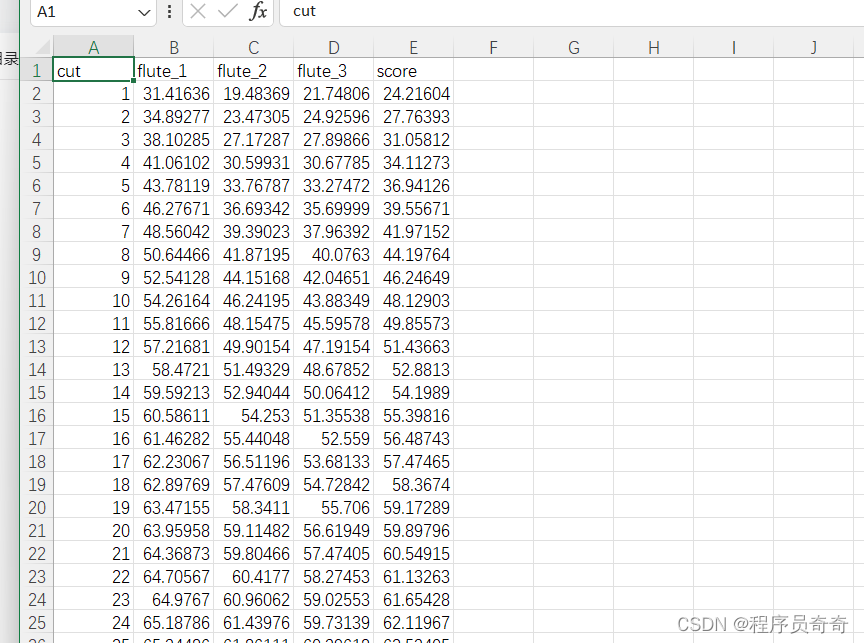Select column H header
This screenshot has width=864, height=643.
[654, 47]
